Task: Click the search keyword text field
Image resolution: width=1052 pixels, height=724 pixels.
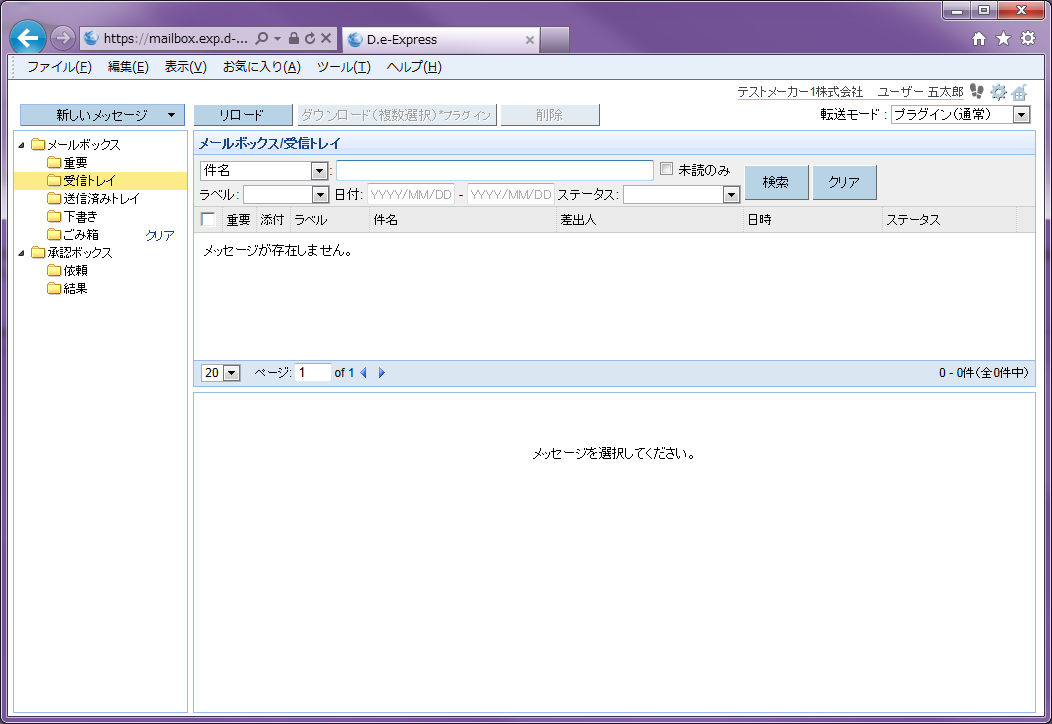Action: point(494,170)
